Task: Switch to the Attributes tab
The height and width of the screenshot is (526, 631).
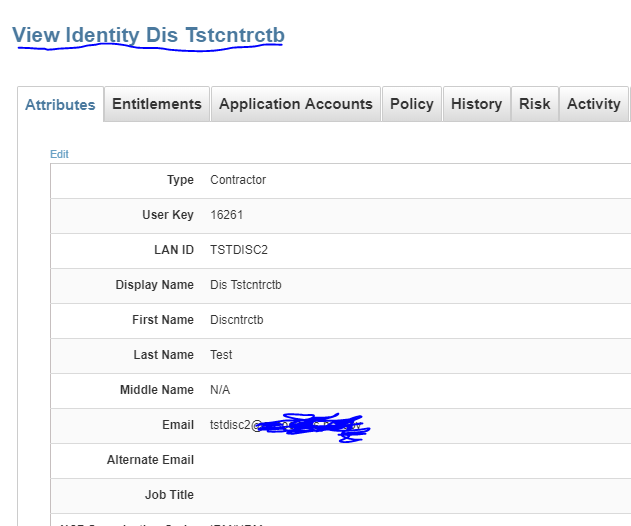Action: point(60,105)
